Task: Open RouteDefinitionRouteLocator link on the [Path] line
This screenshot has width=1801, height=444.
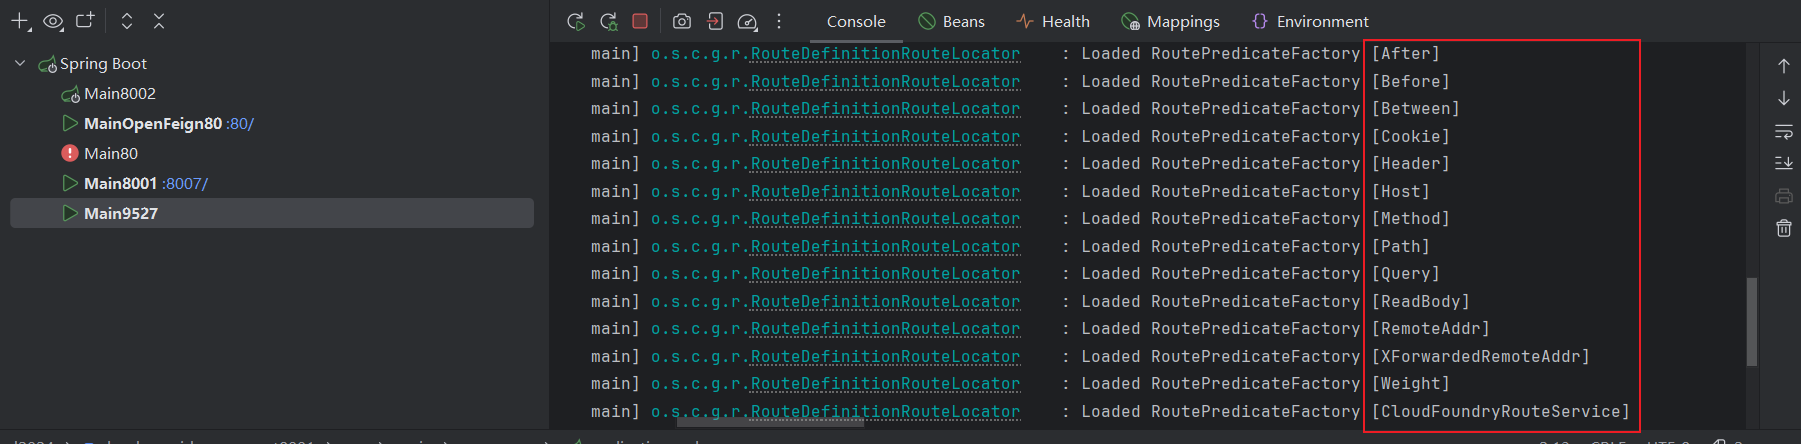Action: pyautogui.click(x=885, y=246)
